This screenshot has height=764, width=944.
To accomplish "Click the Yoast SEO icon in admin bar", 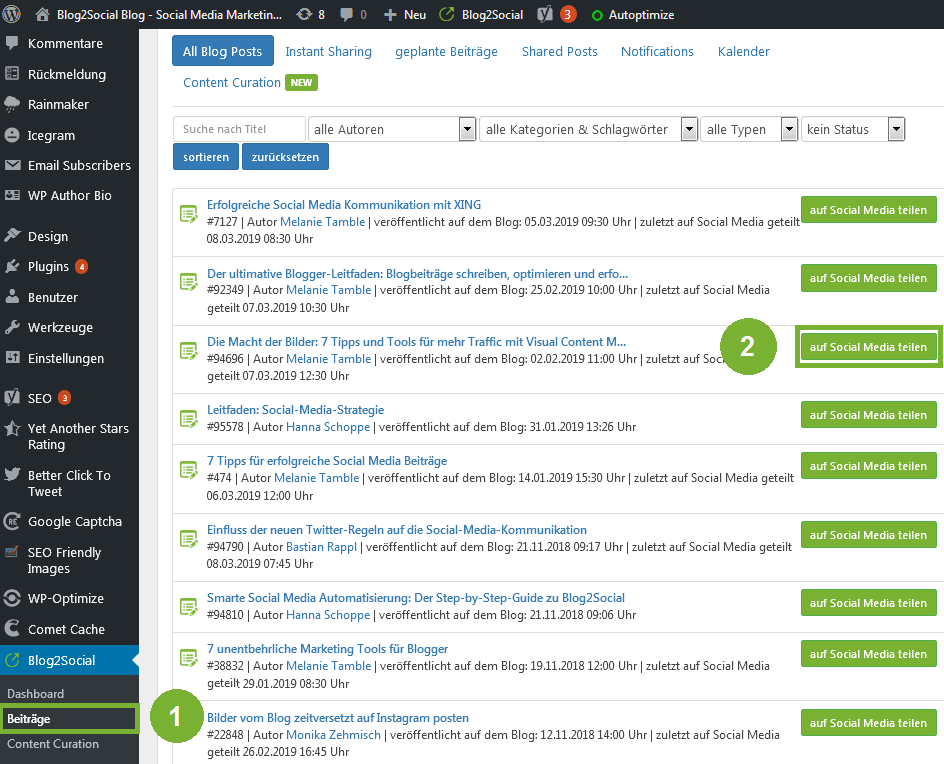I will pyautogui.click(x=545, y=14).
